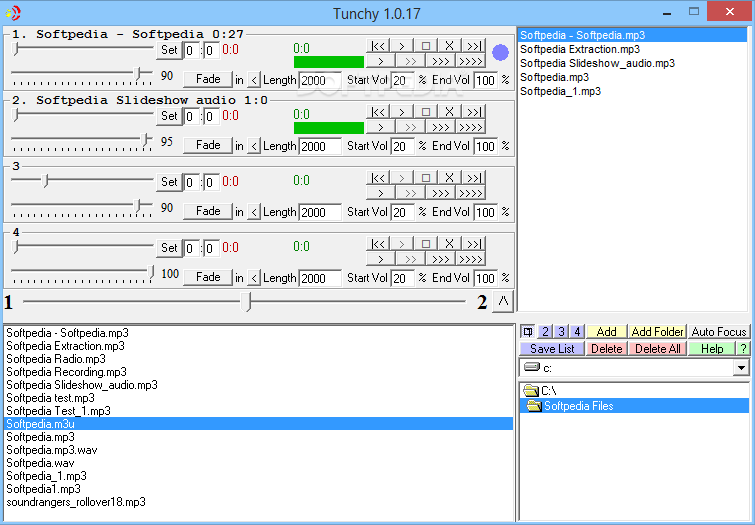The width and height of the screenshot is (755, 525).
Task: Click the >>>> button on deck 4
Action: 470,259
